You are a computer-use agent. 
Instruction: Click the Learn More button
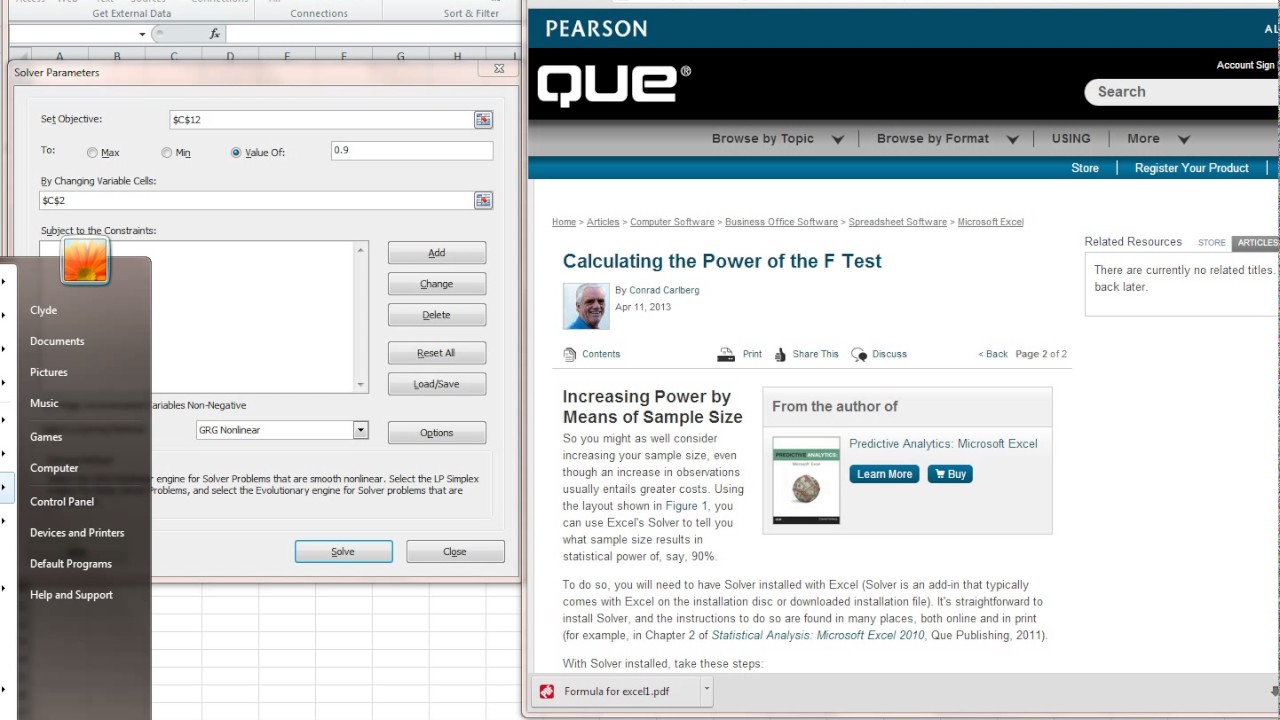click(884, 474)
